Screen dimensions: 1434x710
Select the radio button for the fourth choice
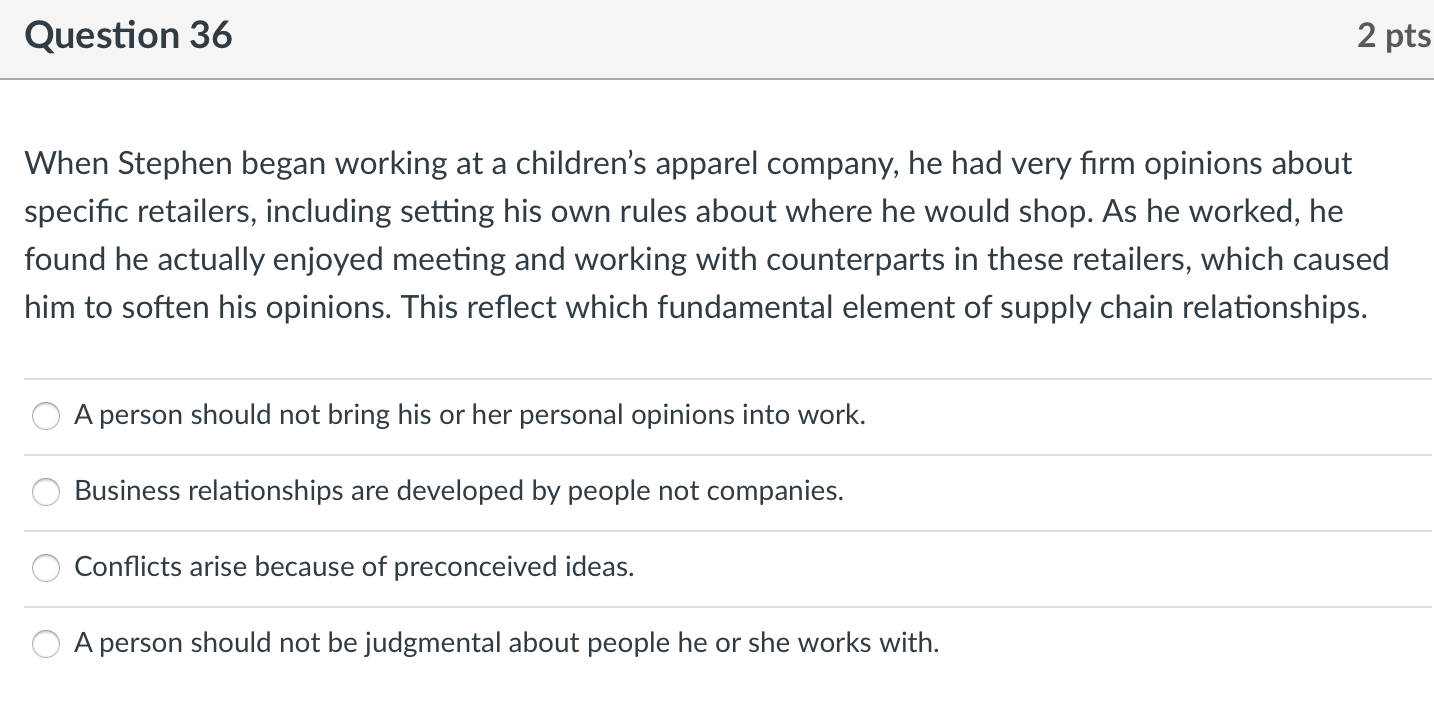(45, 644)
